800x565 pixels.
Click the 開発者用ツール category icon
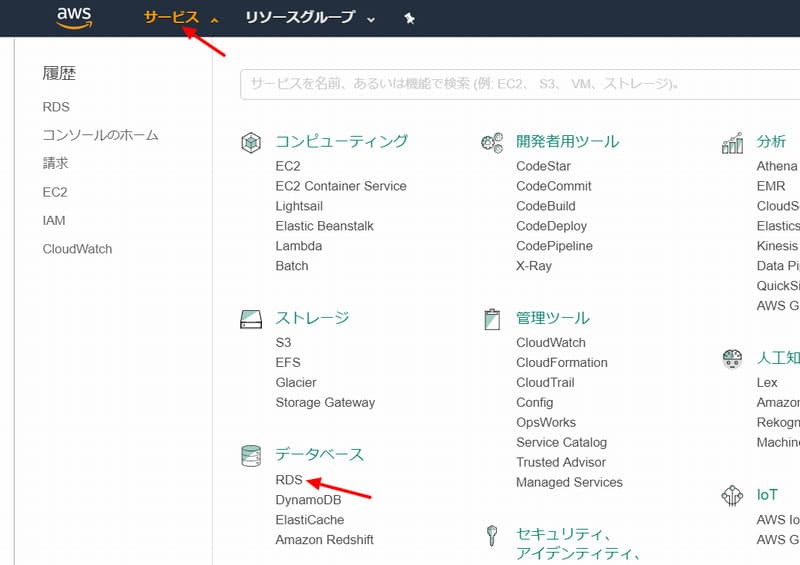(x=491, y=143)
